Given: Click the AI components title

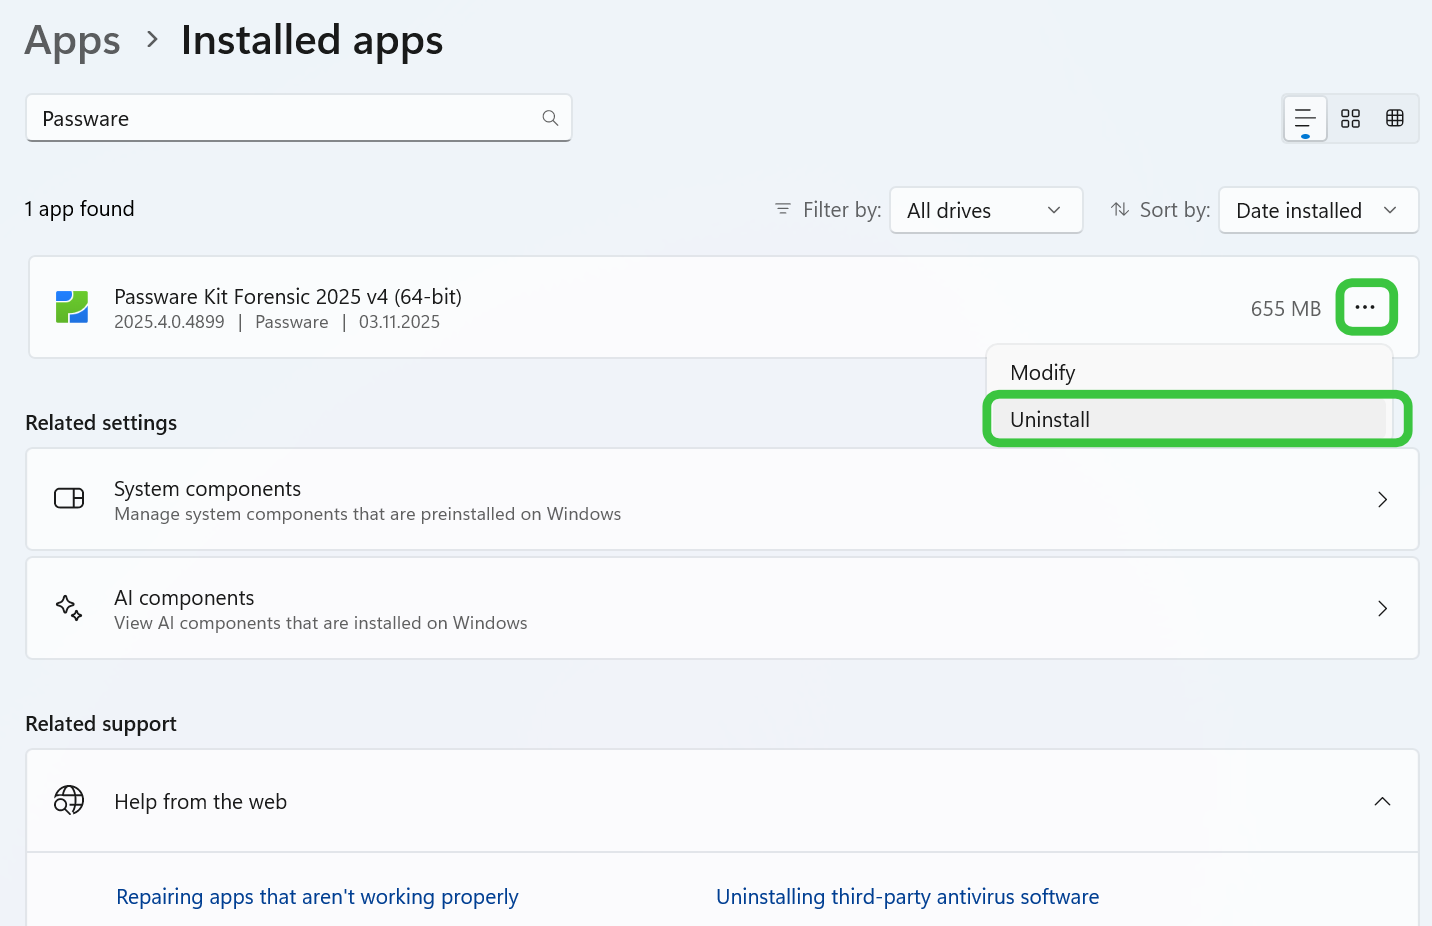Looking at the screenshot, I should point(184,597).
